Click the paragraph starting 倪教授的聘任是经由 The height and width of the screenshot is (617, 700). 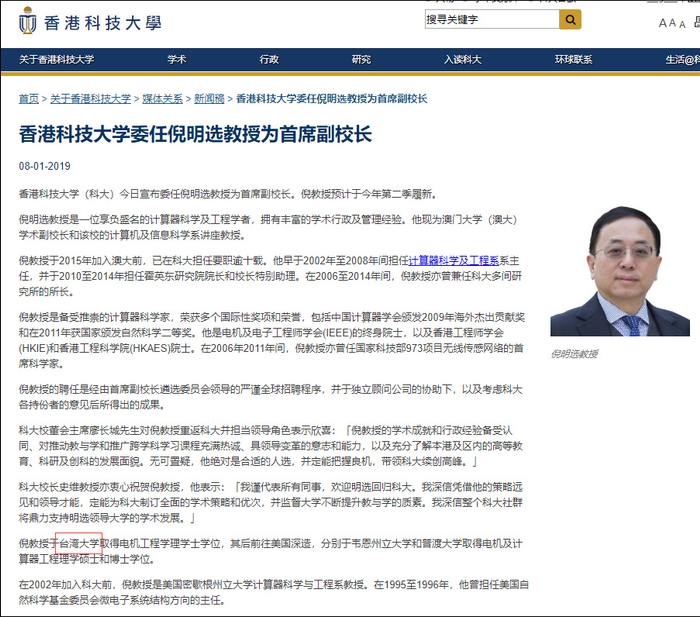pyautogui.click(x=271, y=397)
